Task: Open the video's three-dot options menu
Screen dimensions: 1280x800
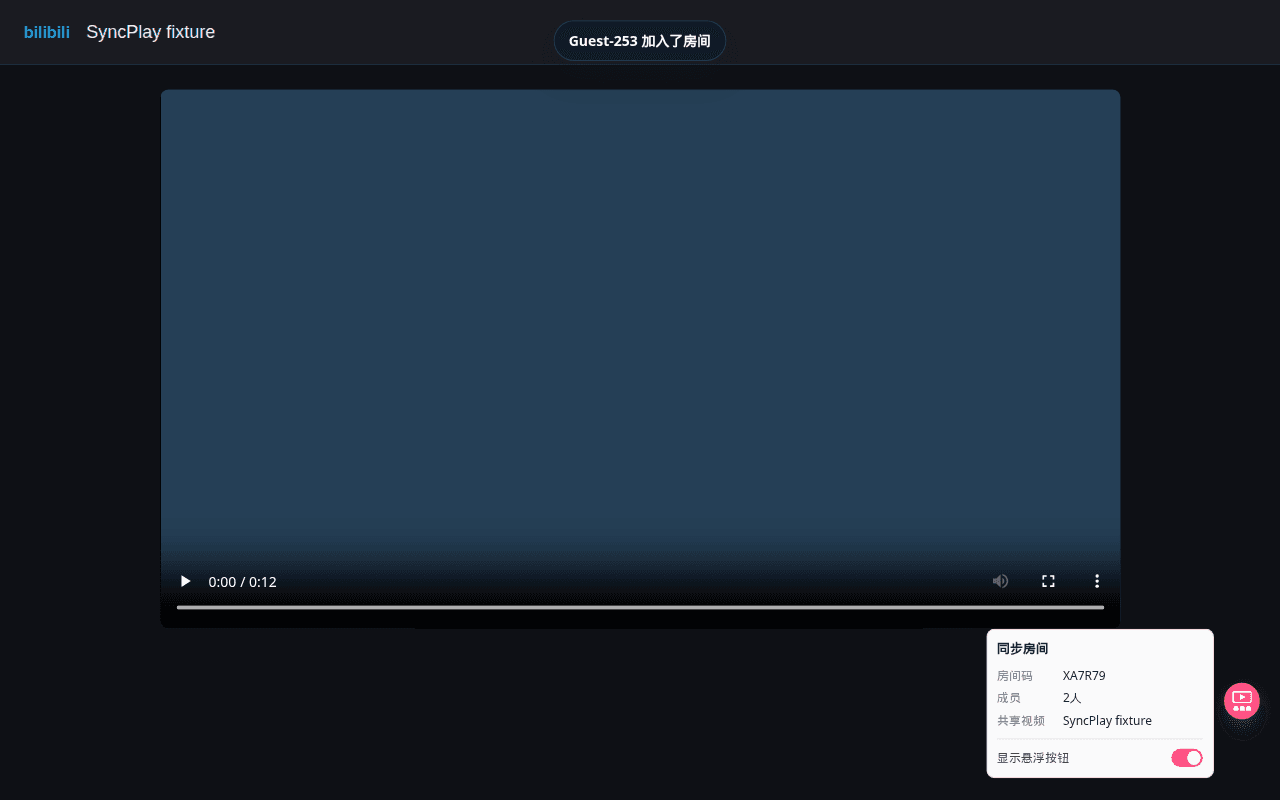Action: tap(1096, 581)
